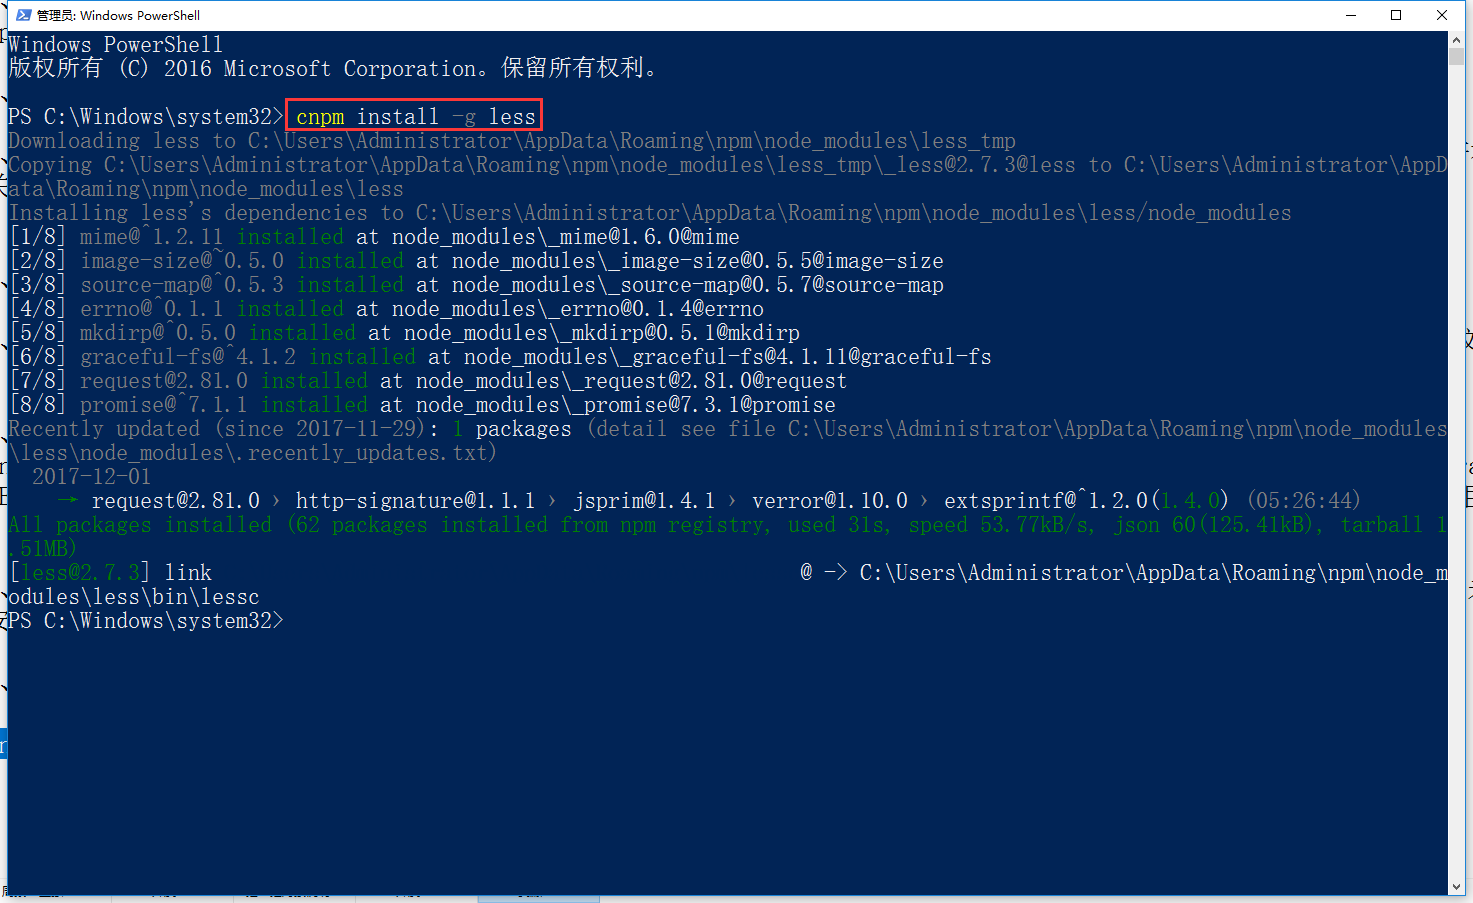
Task: Click the highlighted 'cnpm install -g less' command
Action: 415,117
